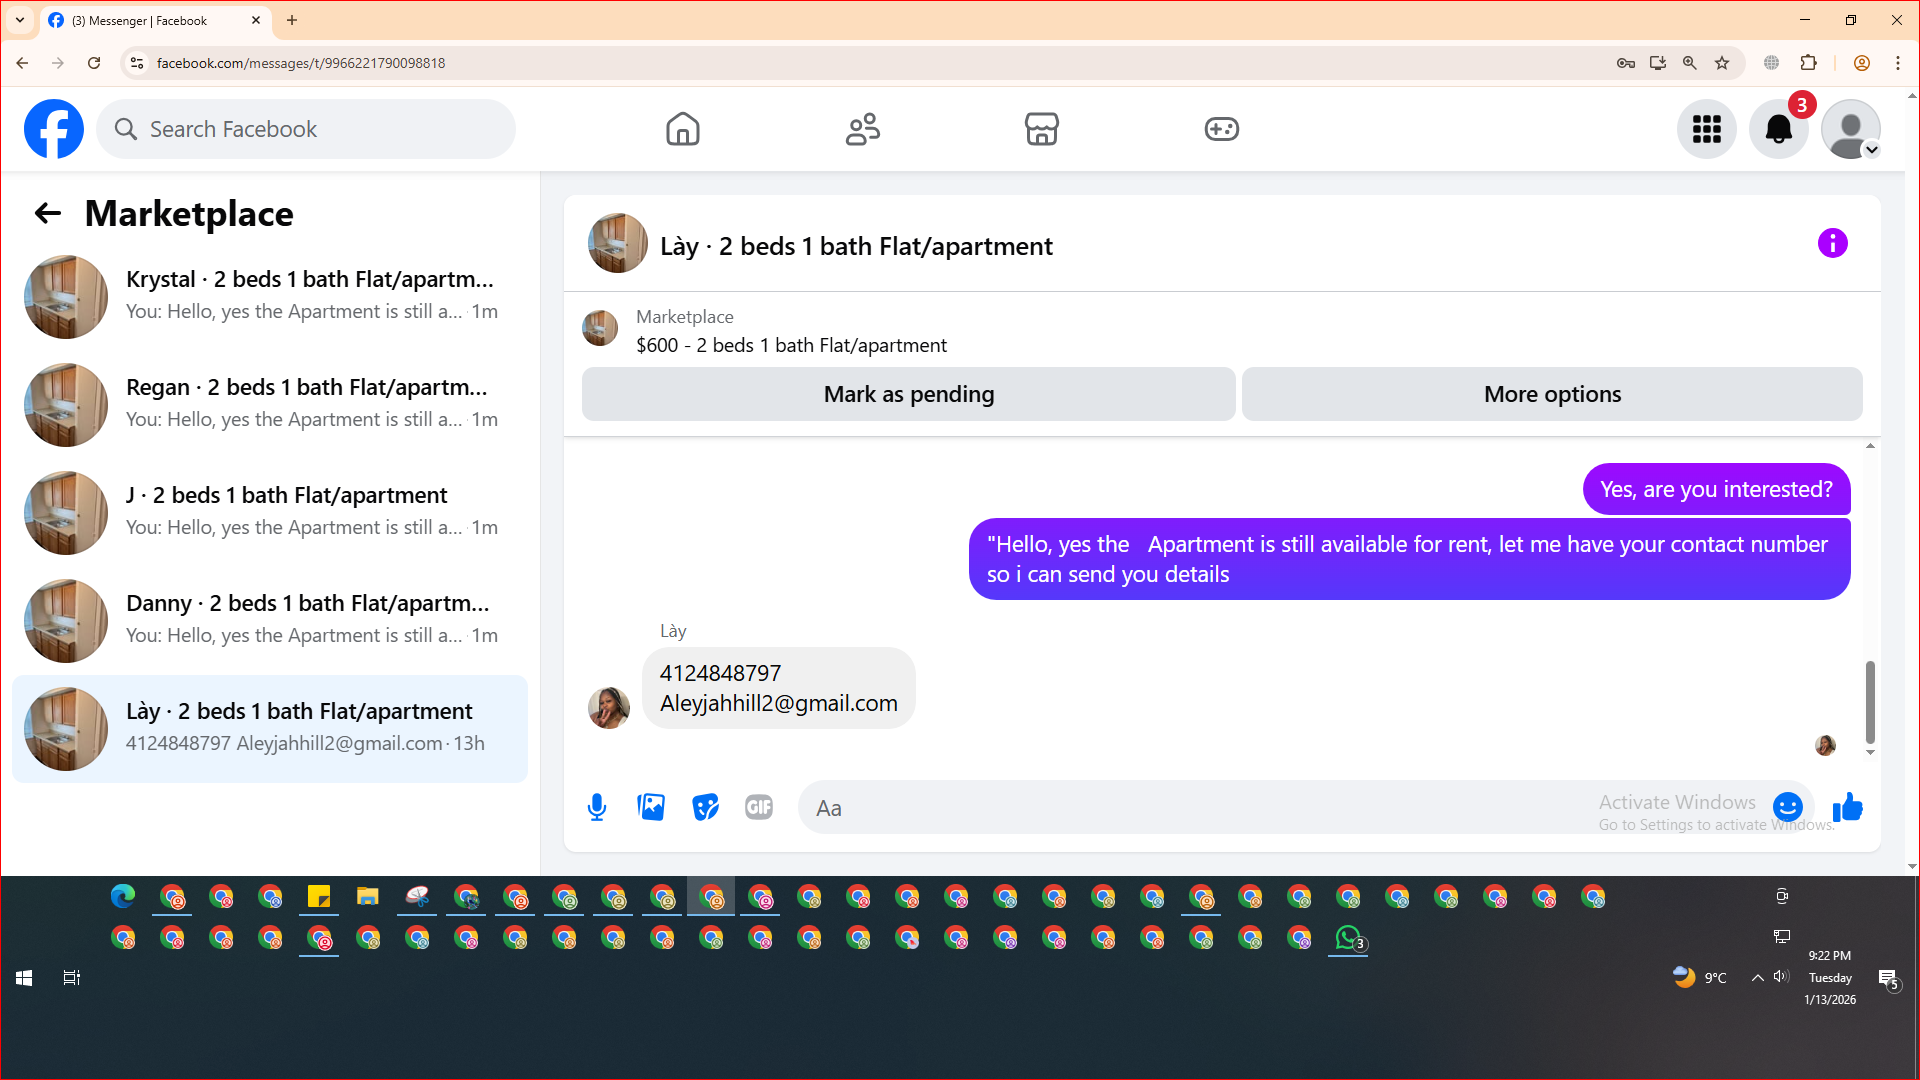Open More options for listing
This screenshot has height=1080, width=1920.
point(1551,394)
